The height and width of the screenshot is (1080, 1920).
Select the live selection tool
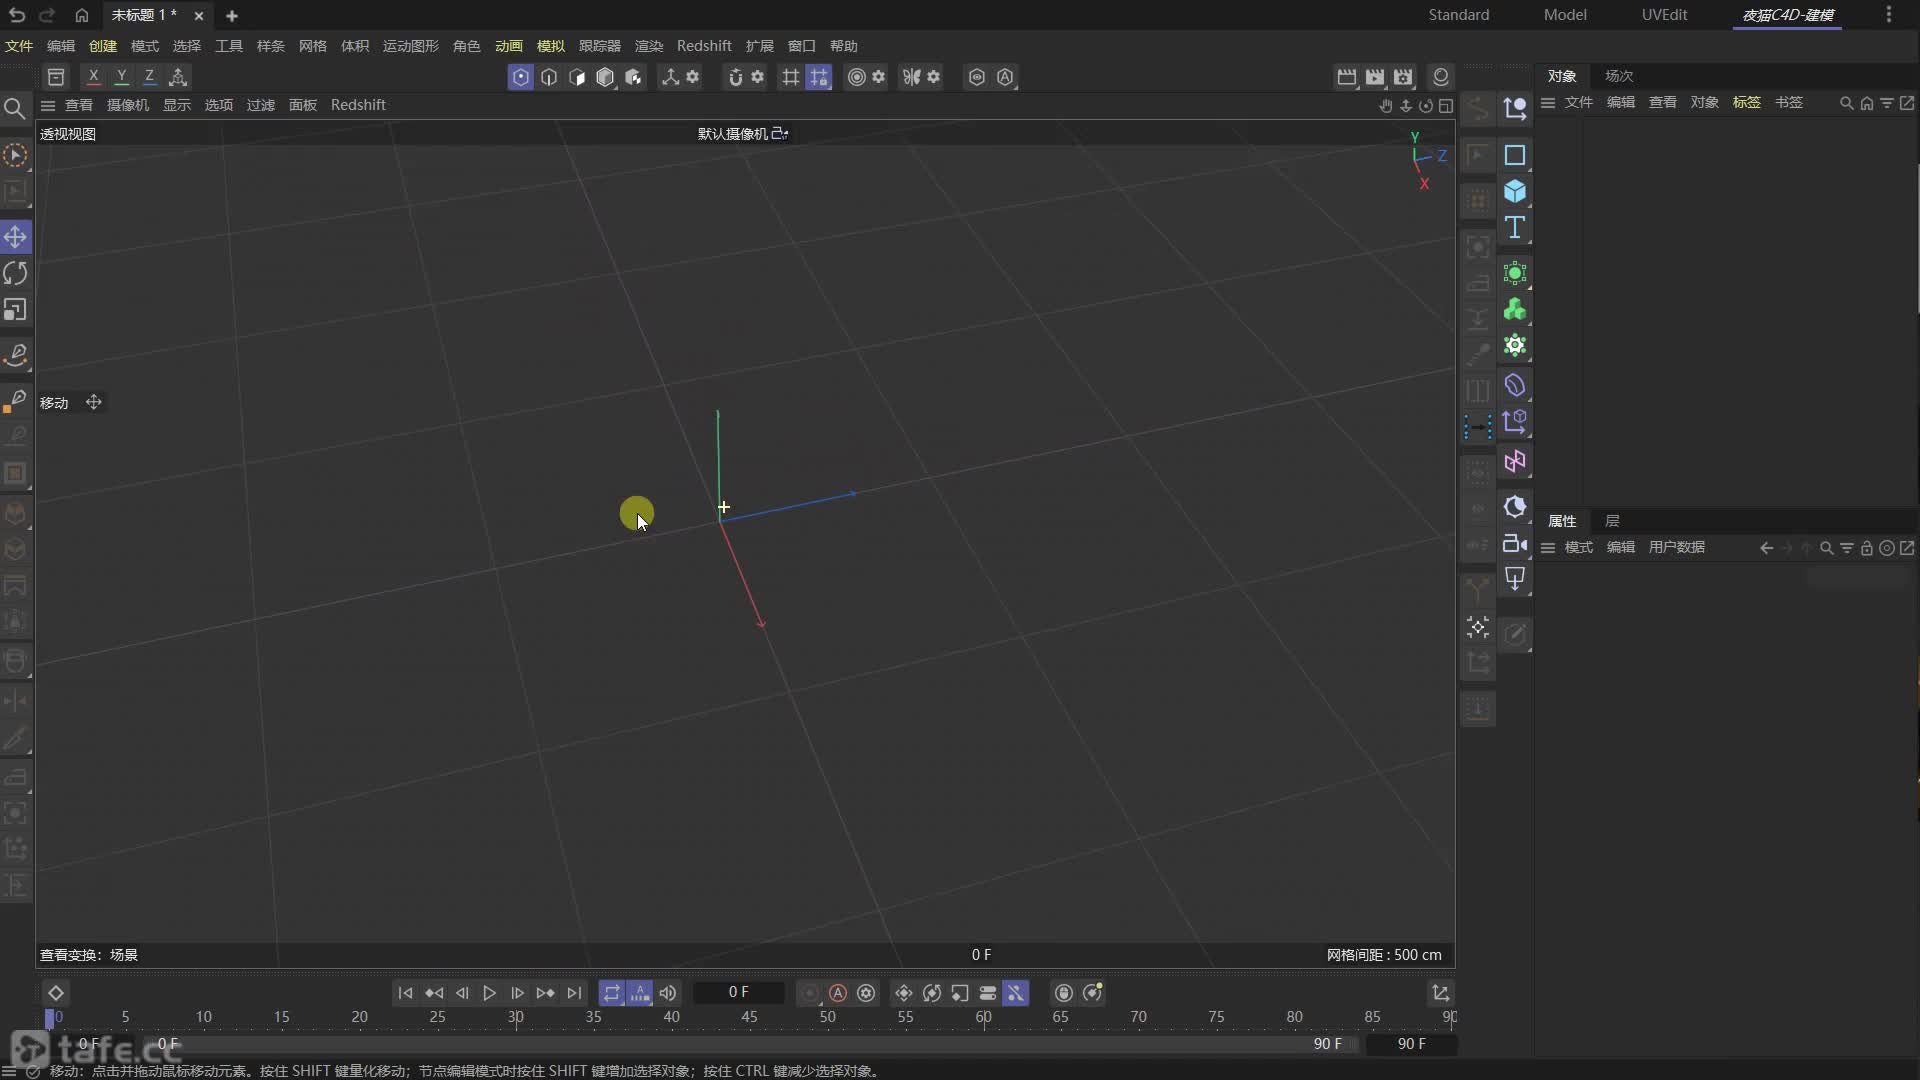click(x=15, y=156)
